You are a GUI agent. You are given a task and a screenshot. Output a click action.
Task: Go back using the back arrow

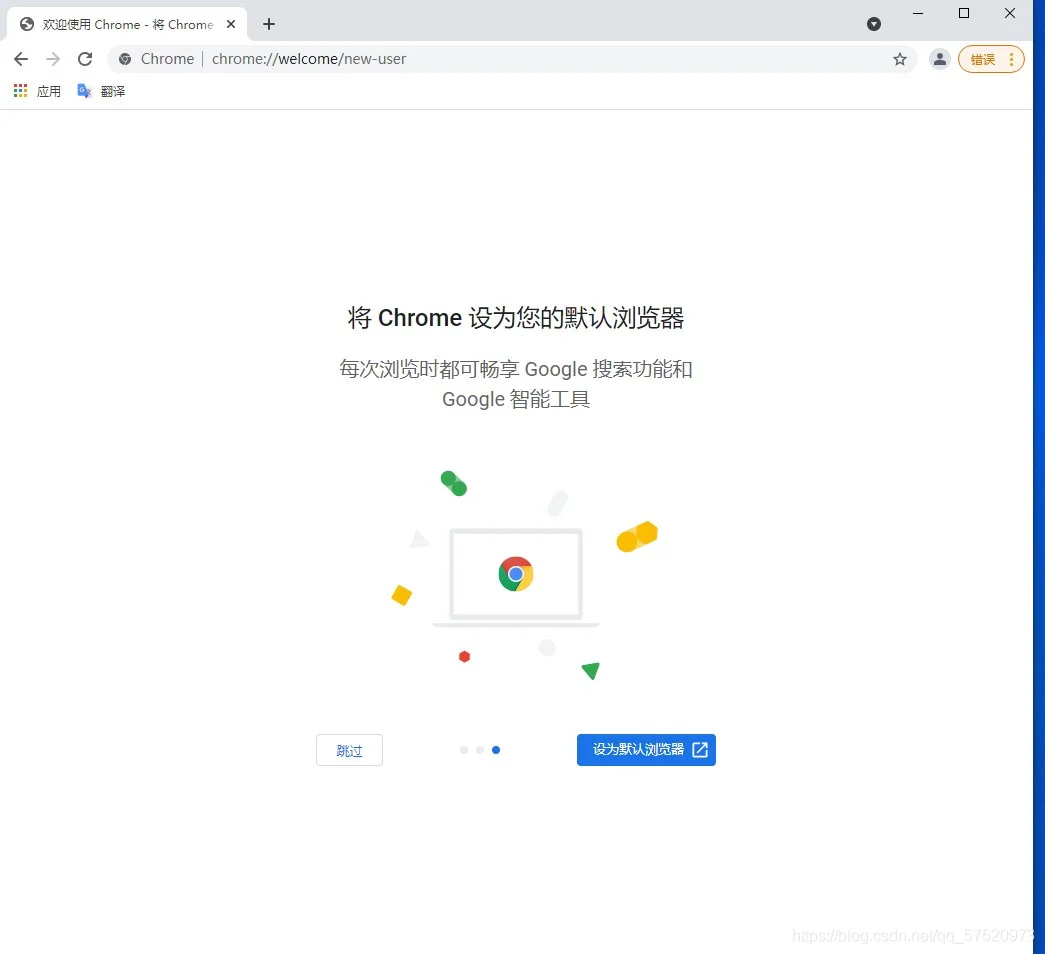coord(21,59)
